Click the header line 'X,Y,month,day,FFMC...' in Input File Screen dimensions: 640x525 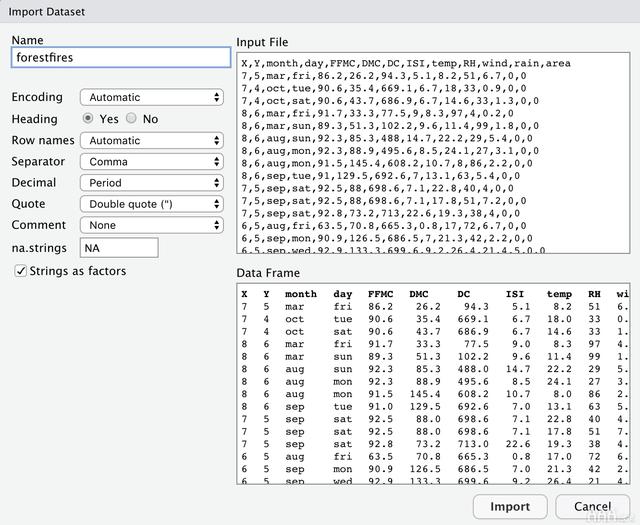[x=406, y=63]
